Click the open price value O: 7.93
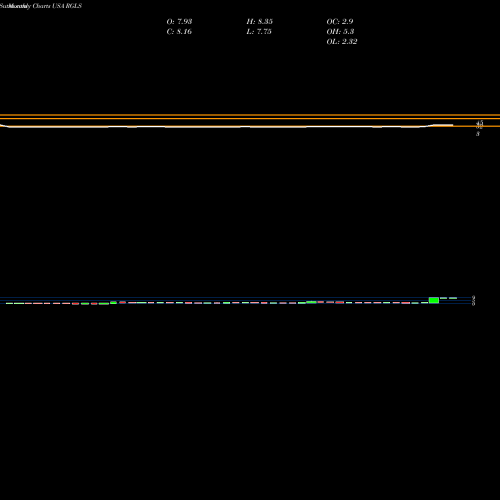Screen dimensions: 500x500 coord(179,22)
